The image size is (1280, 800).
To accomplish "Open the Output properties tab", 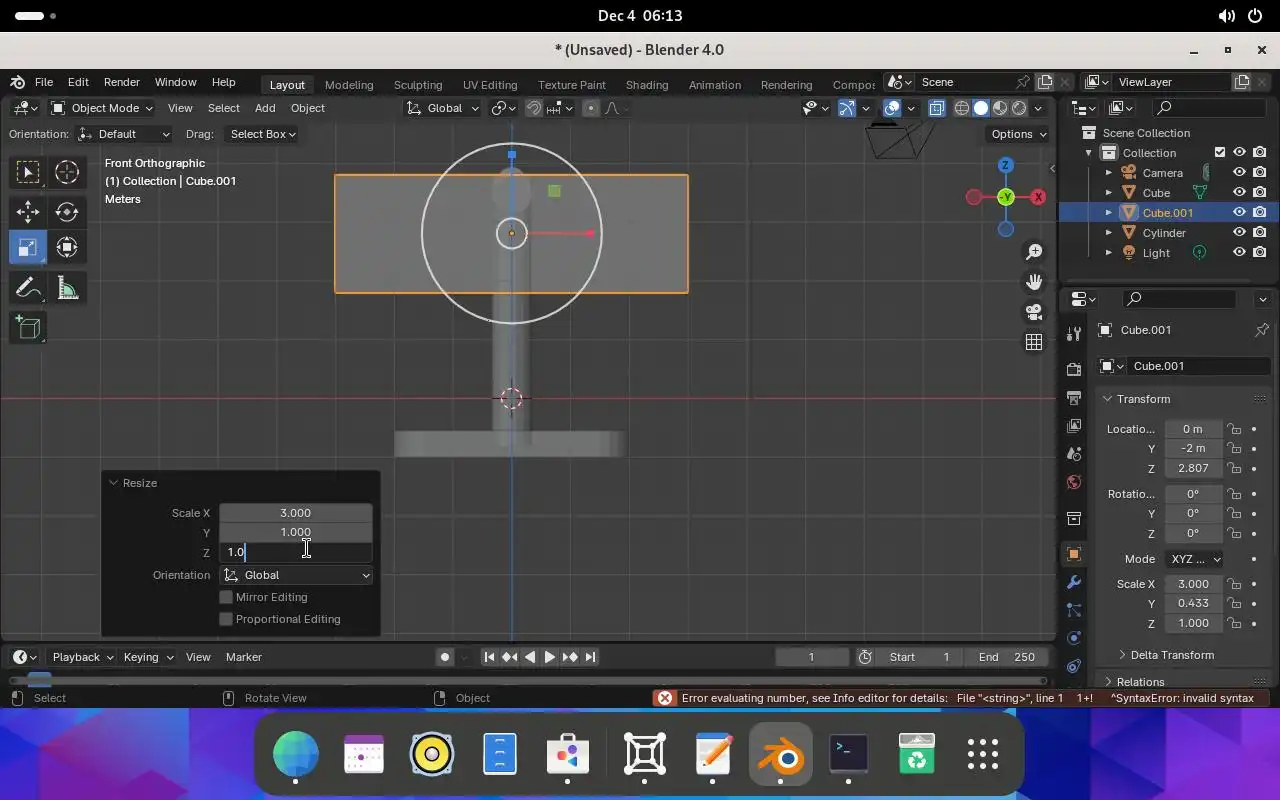I will (x=1074, y=398).
